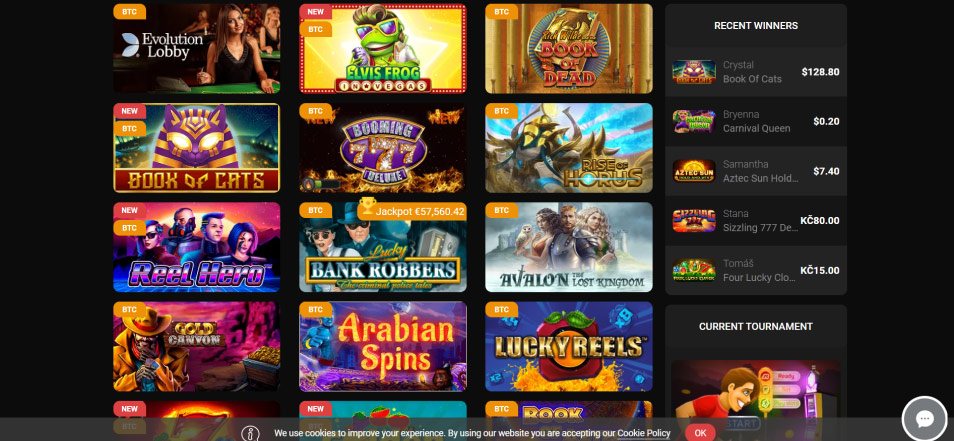Play Elvis Frog in Vegas
Image resolution: width=954 pixels, height=441 pixels.
point(383,49)
